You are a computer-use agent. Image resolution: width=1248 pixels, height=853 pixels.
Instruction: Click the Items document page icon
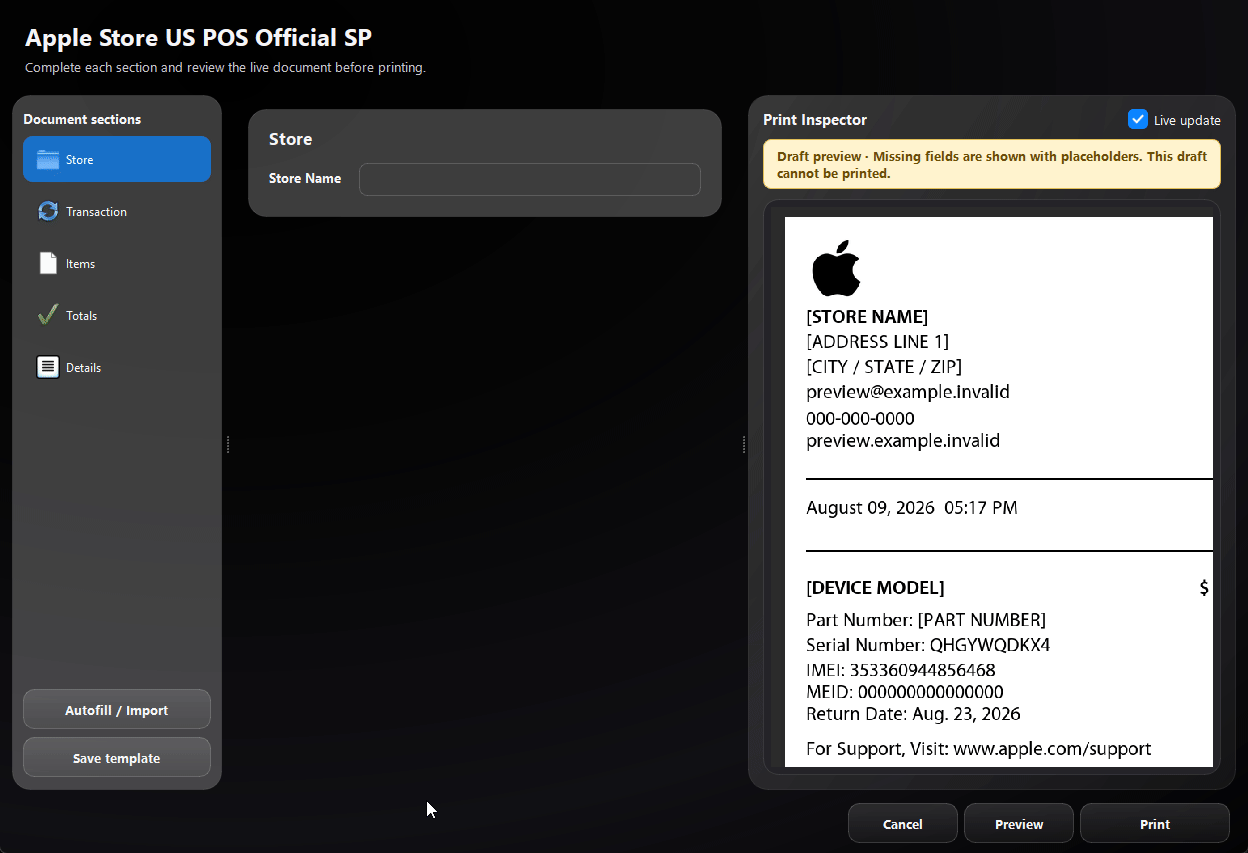click(x=48, y=264)
